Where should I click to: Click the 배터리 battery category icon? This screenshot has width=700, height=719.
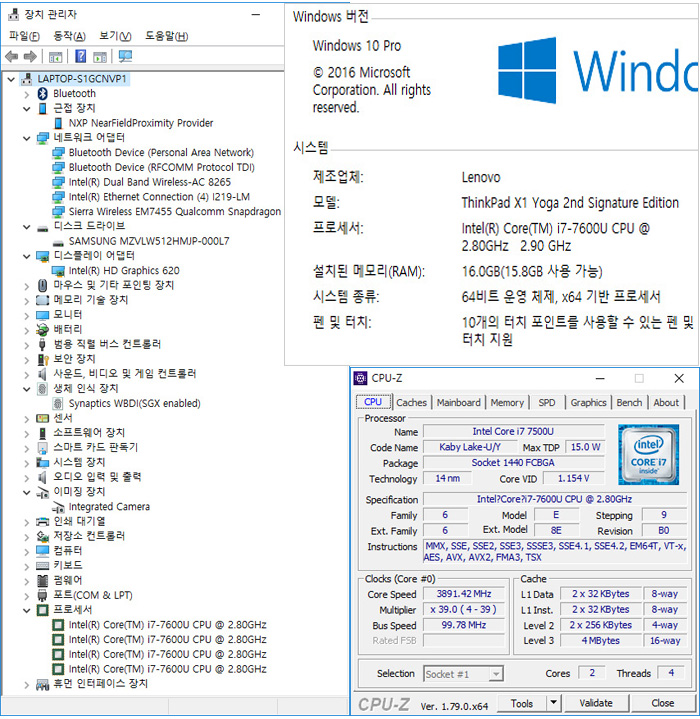[43, 329]
